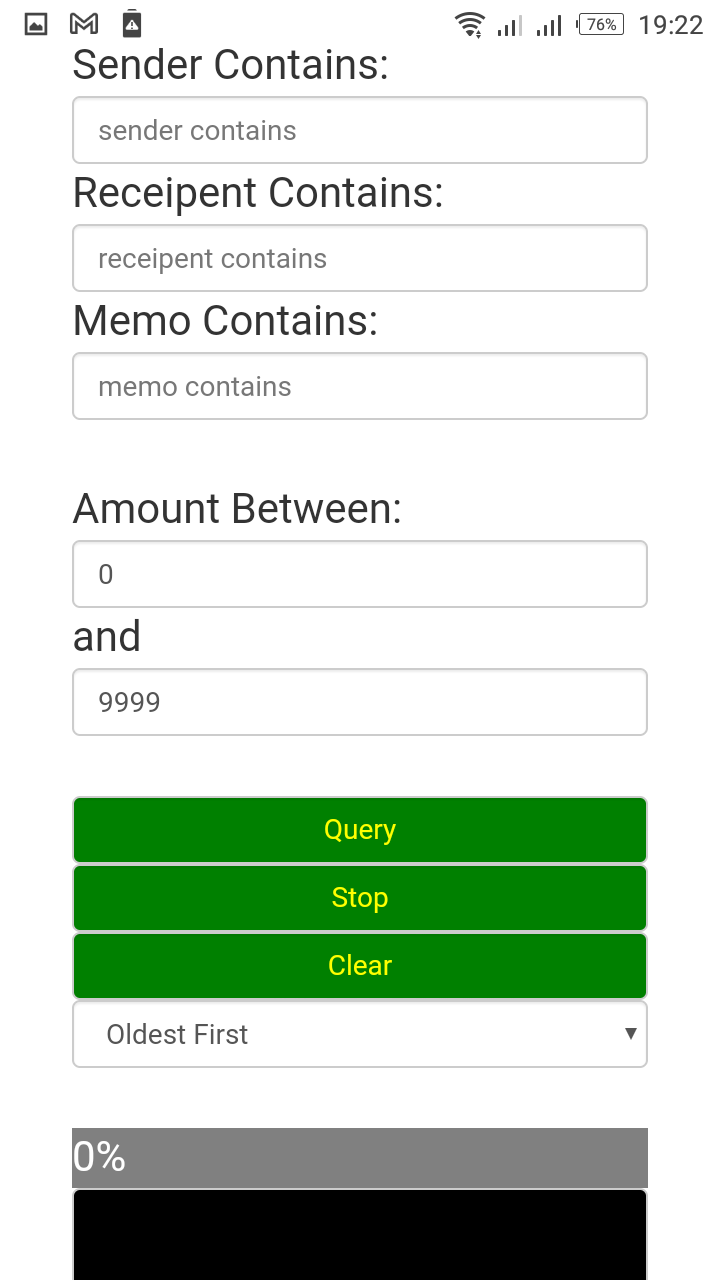Tap the battery warning notification icon
720x1280 pixels.
[x=131, y=24]
